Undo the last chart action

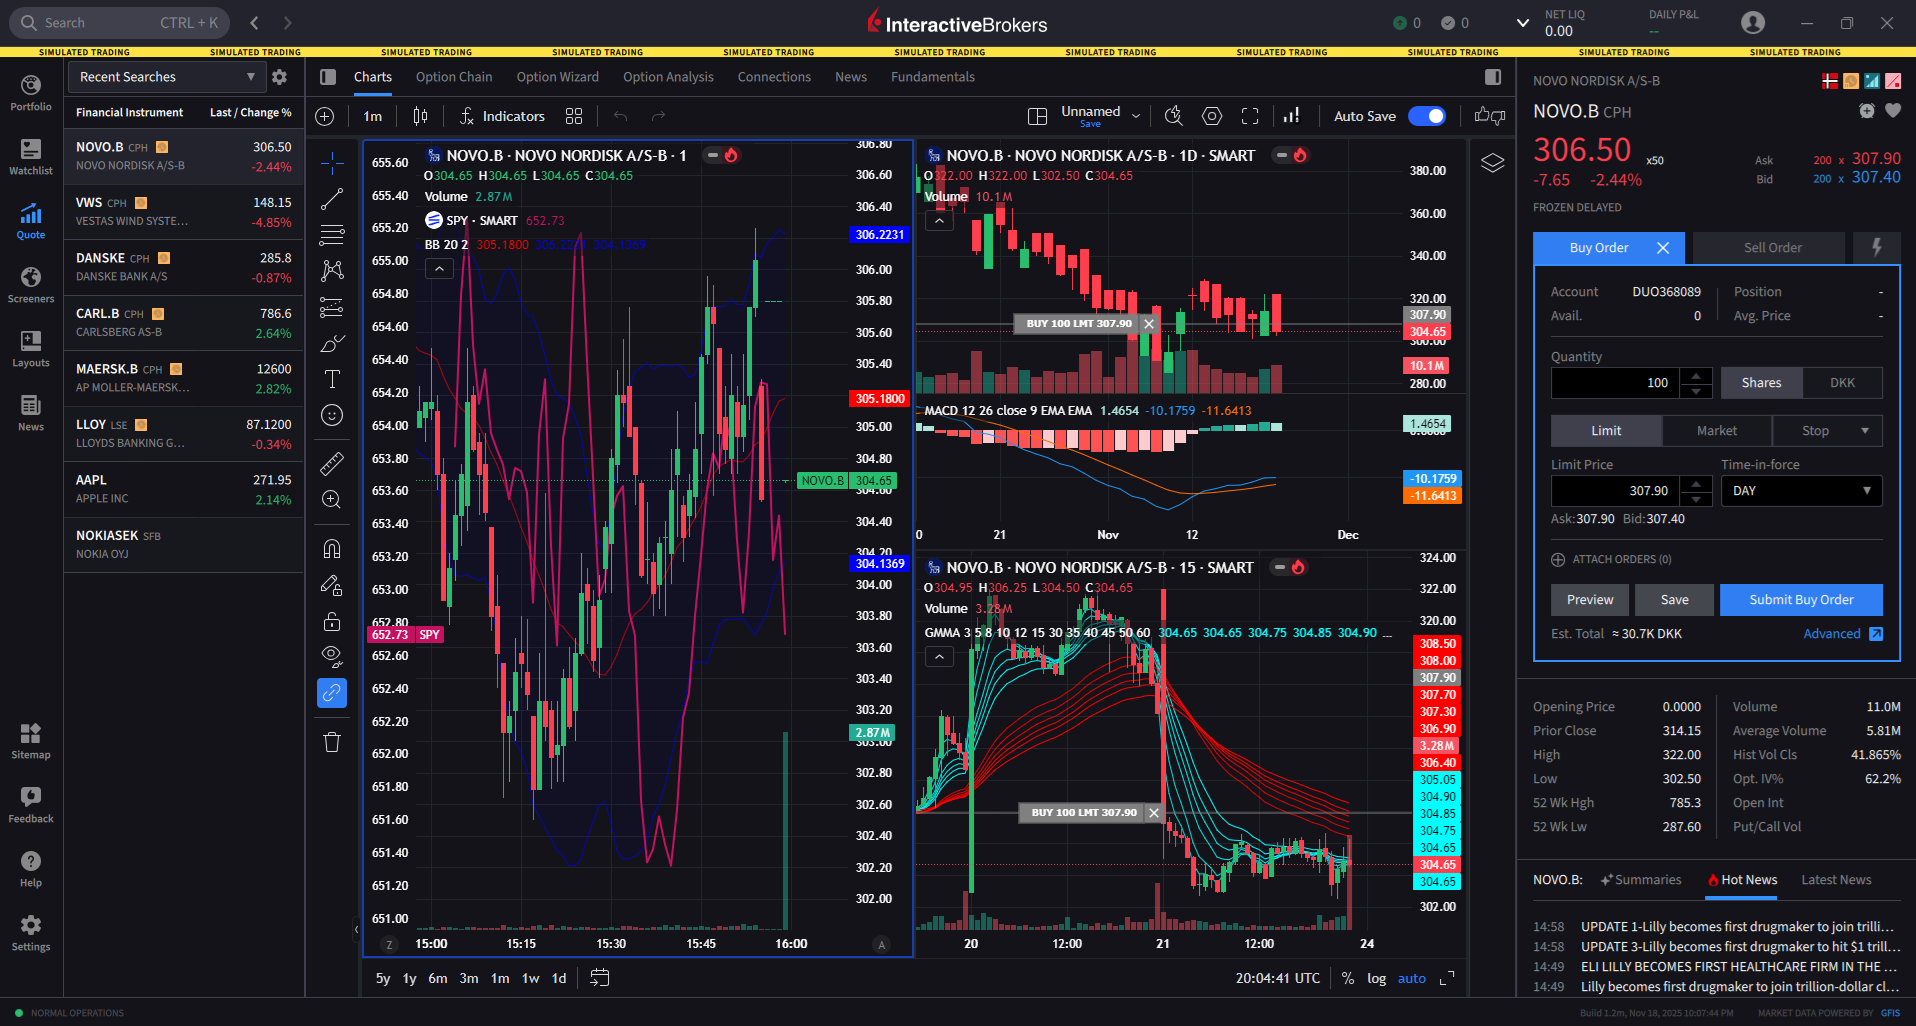pos(621,115)
